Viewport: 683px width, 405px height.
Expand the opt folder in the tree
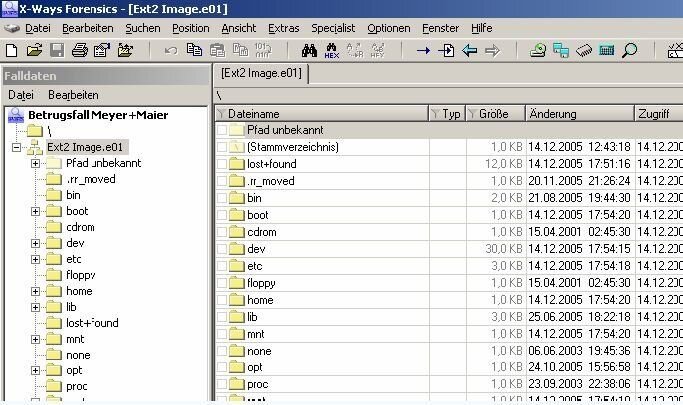(35, 370)
